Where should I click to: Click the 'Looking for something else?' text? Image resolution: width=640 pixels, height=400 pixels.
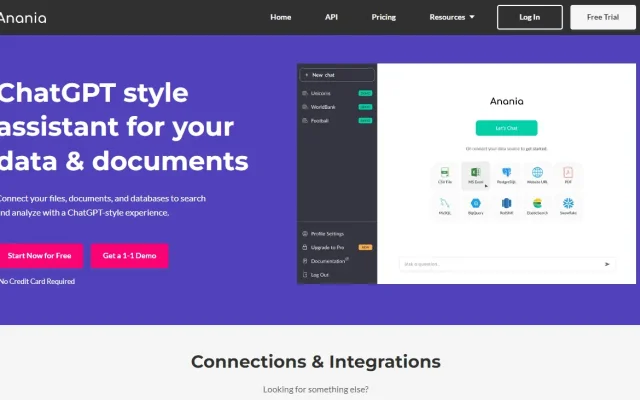pyautogui.click(x=316, y=389)
